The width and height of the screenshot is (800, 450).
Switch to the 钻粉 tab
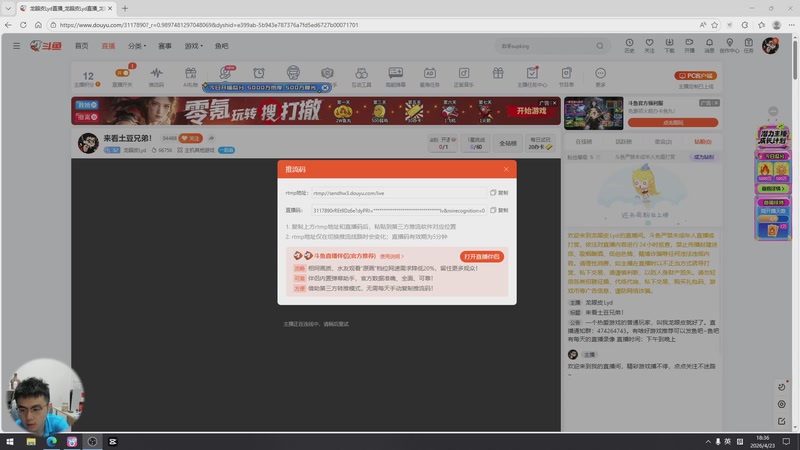click(703, 142)
